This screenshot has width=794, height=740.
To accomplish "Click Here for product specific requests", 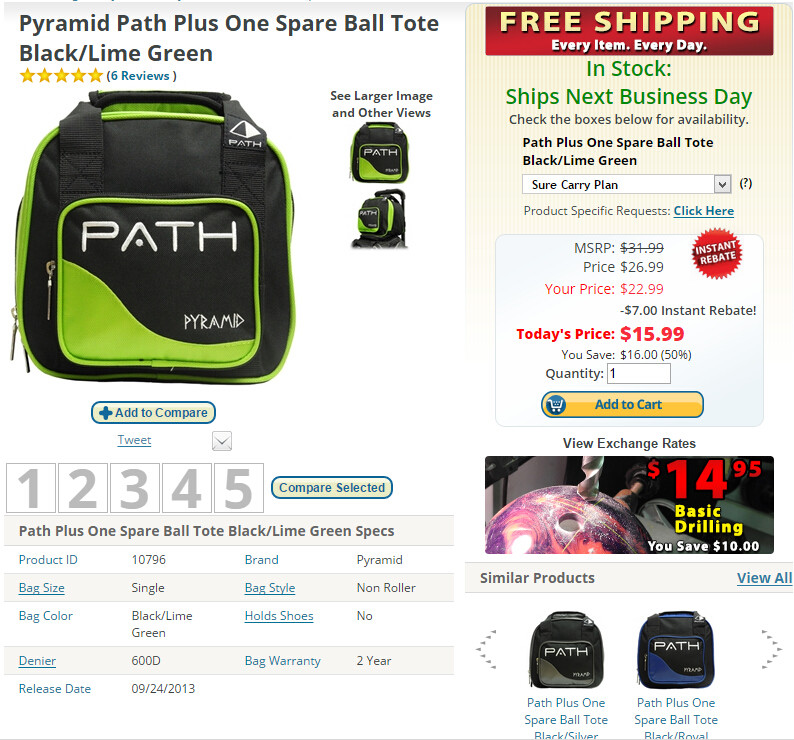I will pyautogui.click(x=703, y=211).
